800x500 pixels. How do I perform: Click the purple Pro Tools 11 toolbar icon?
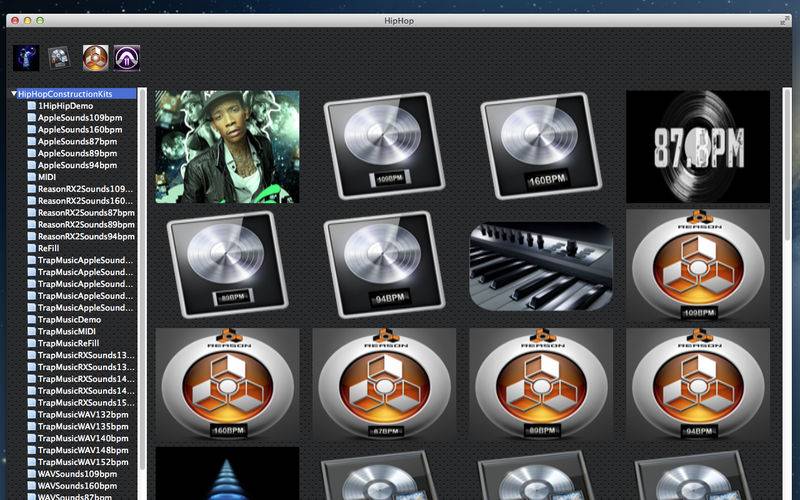click(127, 58)
